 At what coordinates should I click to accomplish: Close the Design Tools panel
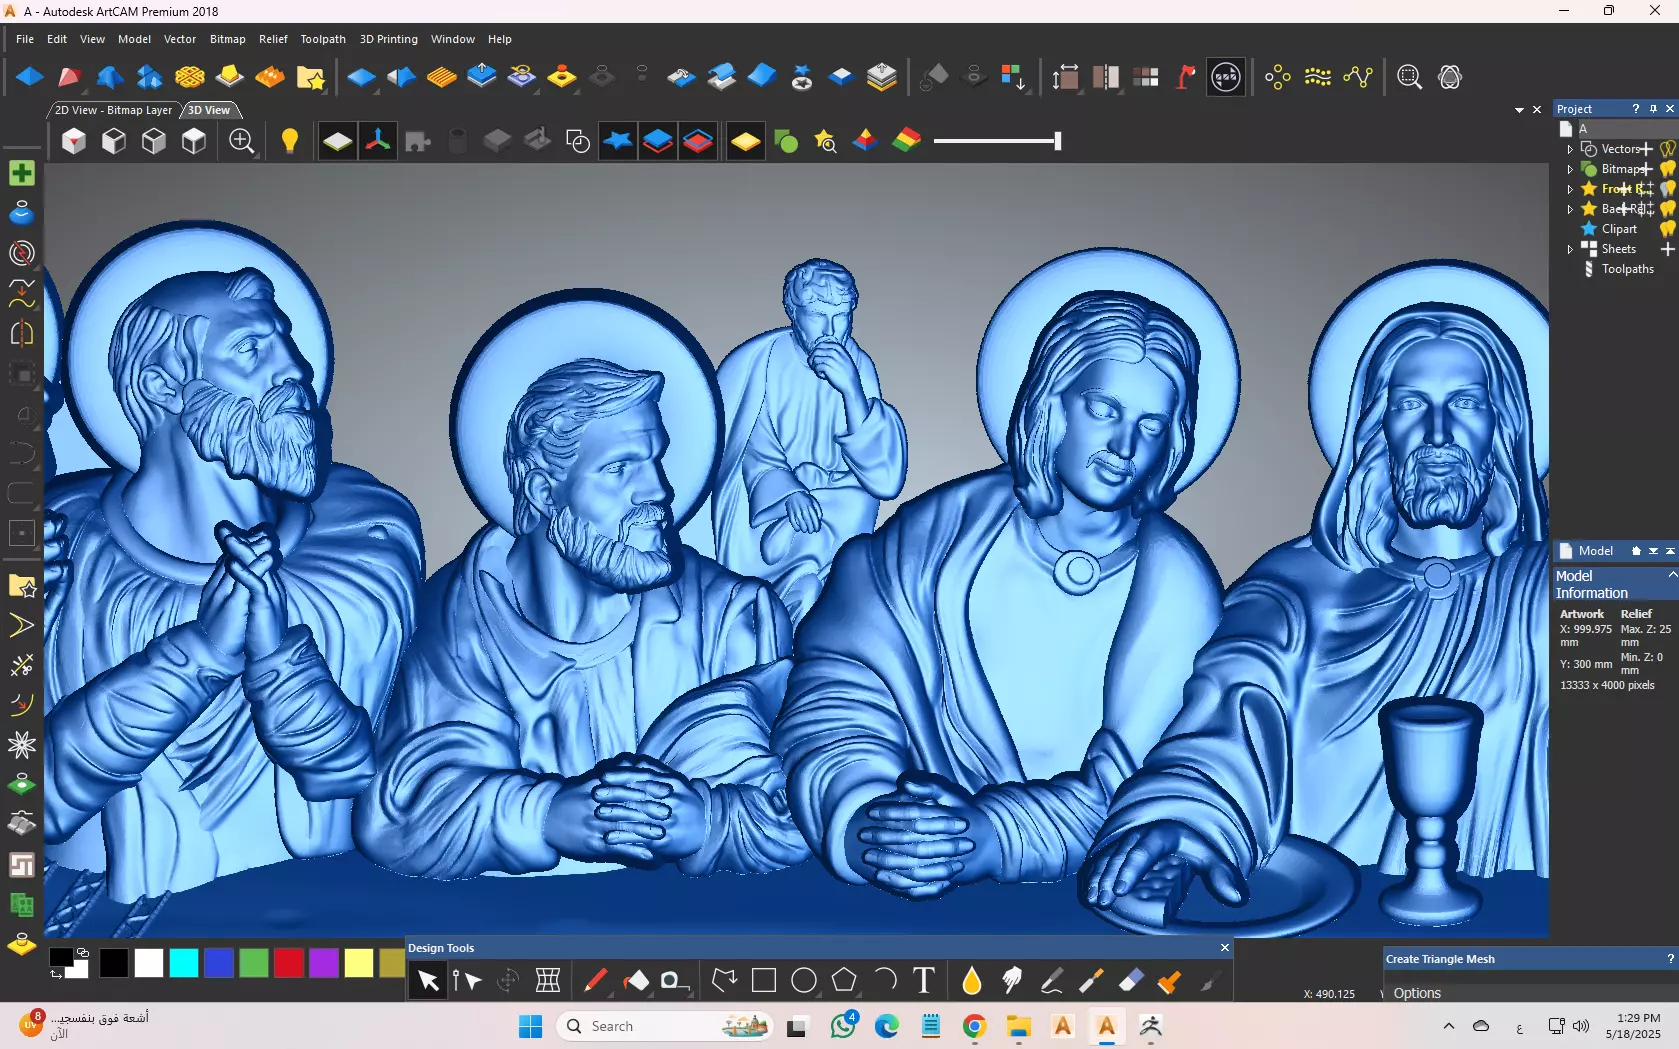pyautogui.click(x=1225, y=947)
